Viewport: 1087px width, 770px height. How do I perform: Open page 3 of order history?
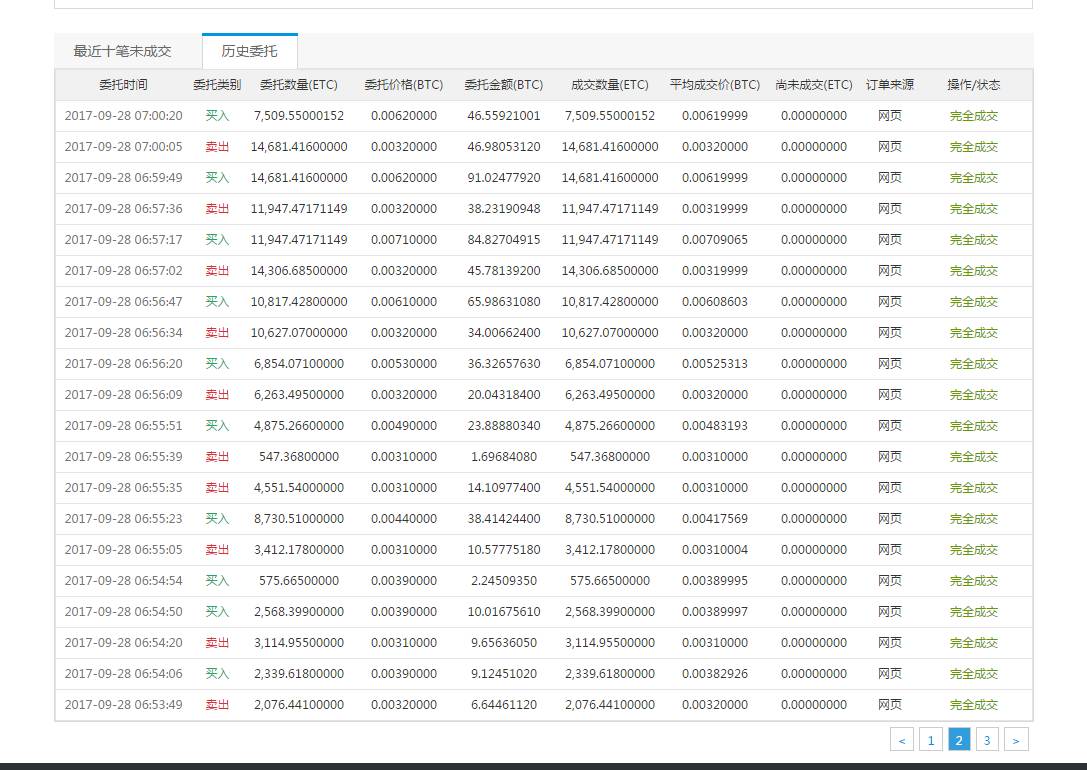point(987,739)
